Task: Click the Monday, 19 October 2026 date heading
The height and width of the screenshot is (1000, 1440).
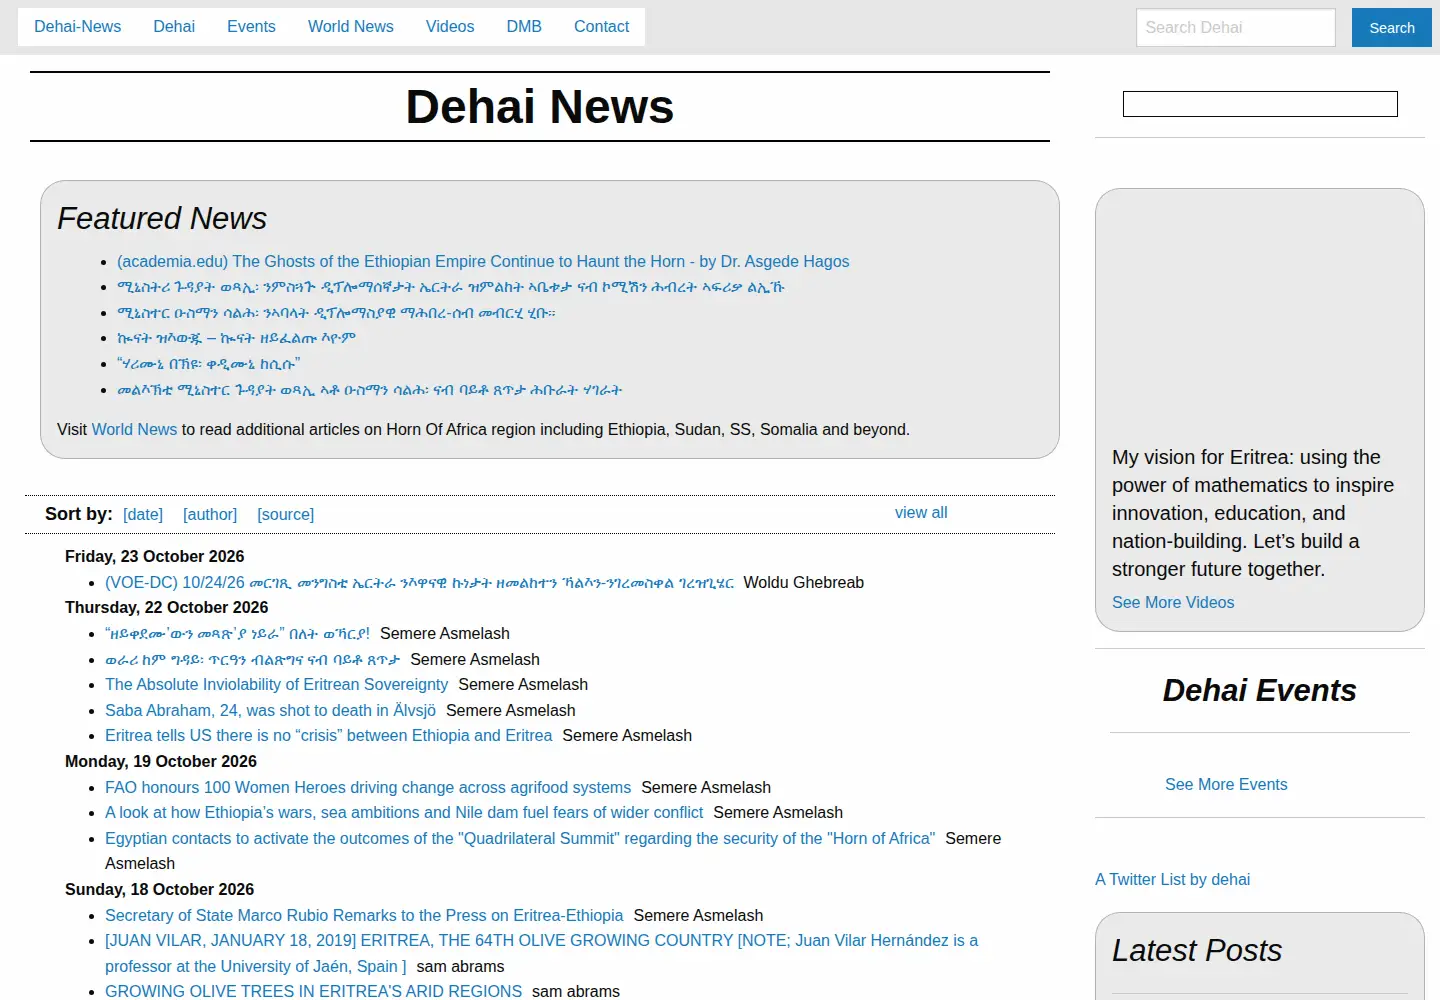Action: point(161,762)
